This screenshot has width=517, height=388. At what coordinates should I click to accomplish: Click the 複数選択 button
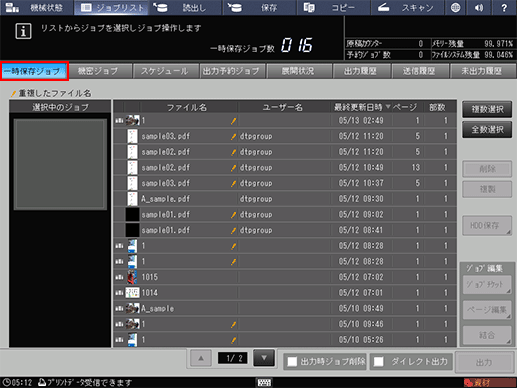click(487, 109)
